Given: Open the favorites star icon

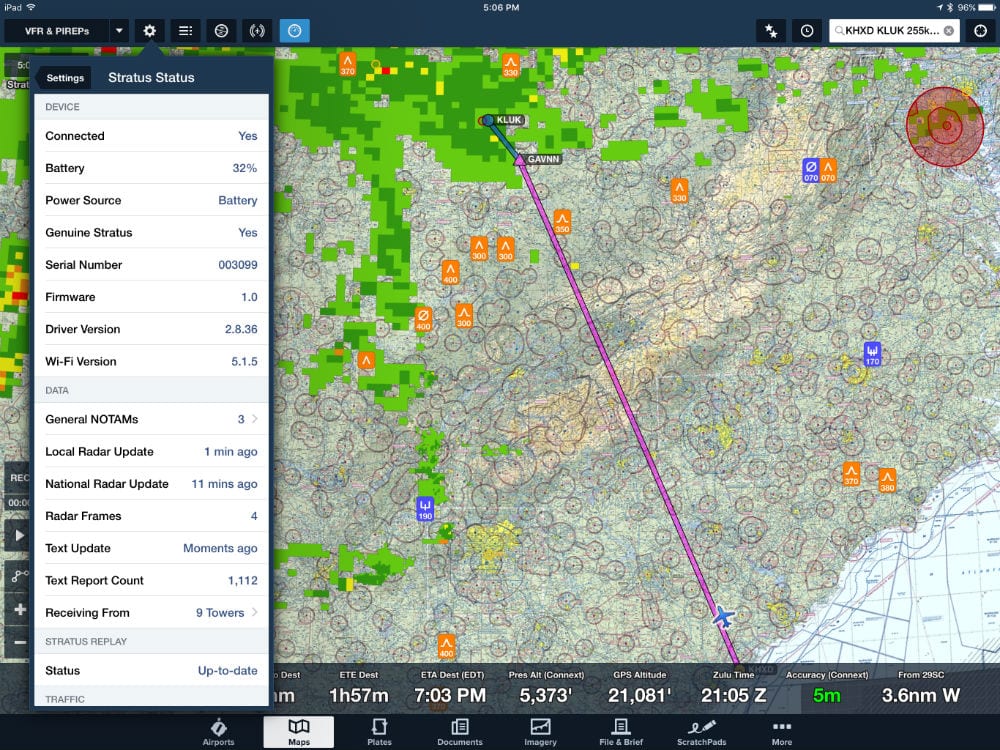Looking at the screenshot, I should 771,31.
